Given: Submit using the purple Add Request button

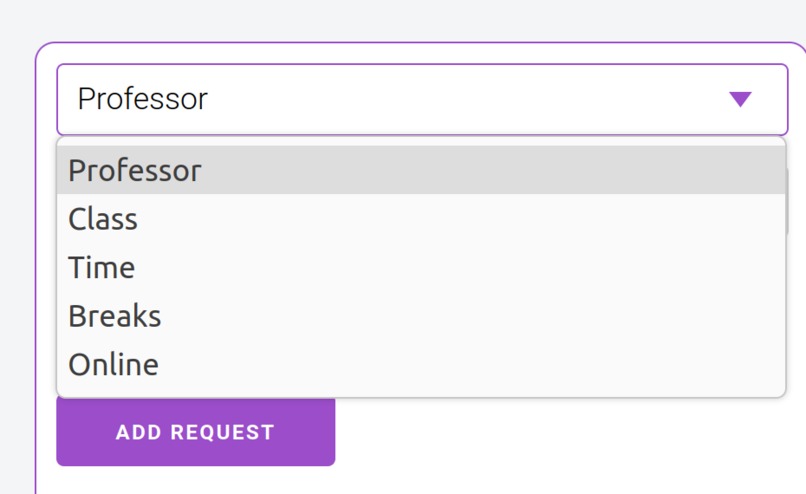Looking at the screenshot, I should pos(195,432).
